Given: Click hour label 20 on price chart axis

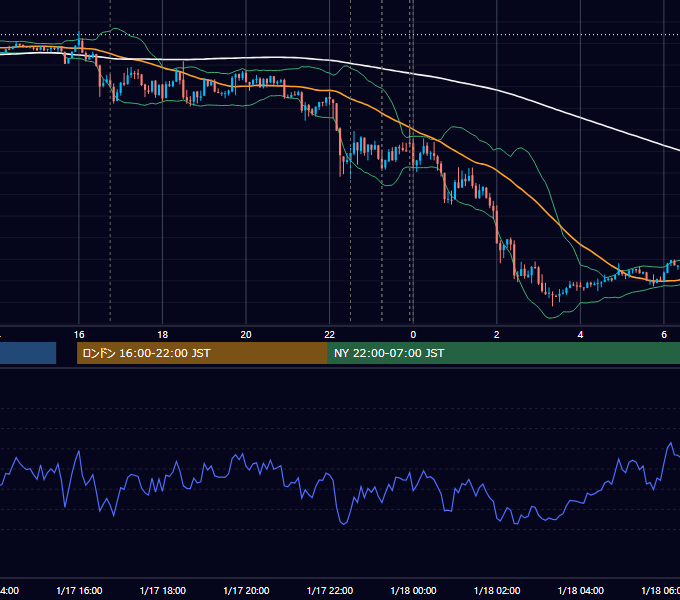Looking at the screenshot, I should coord(246,335).
